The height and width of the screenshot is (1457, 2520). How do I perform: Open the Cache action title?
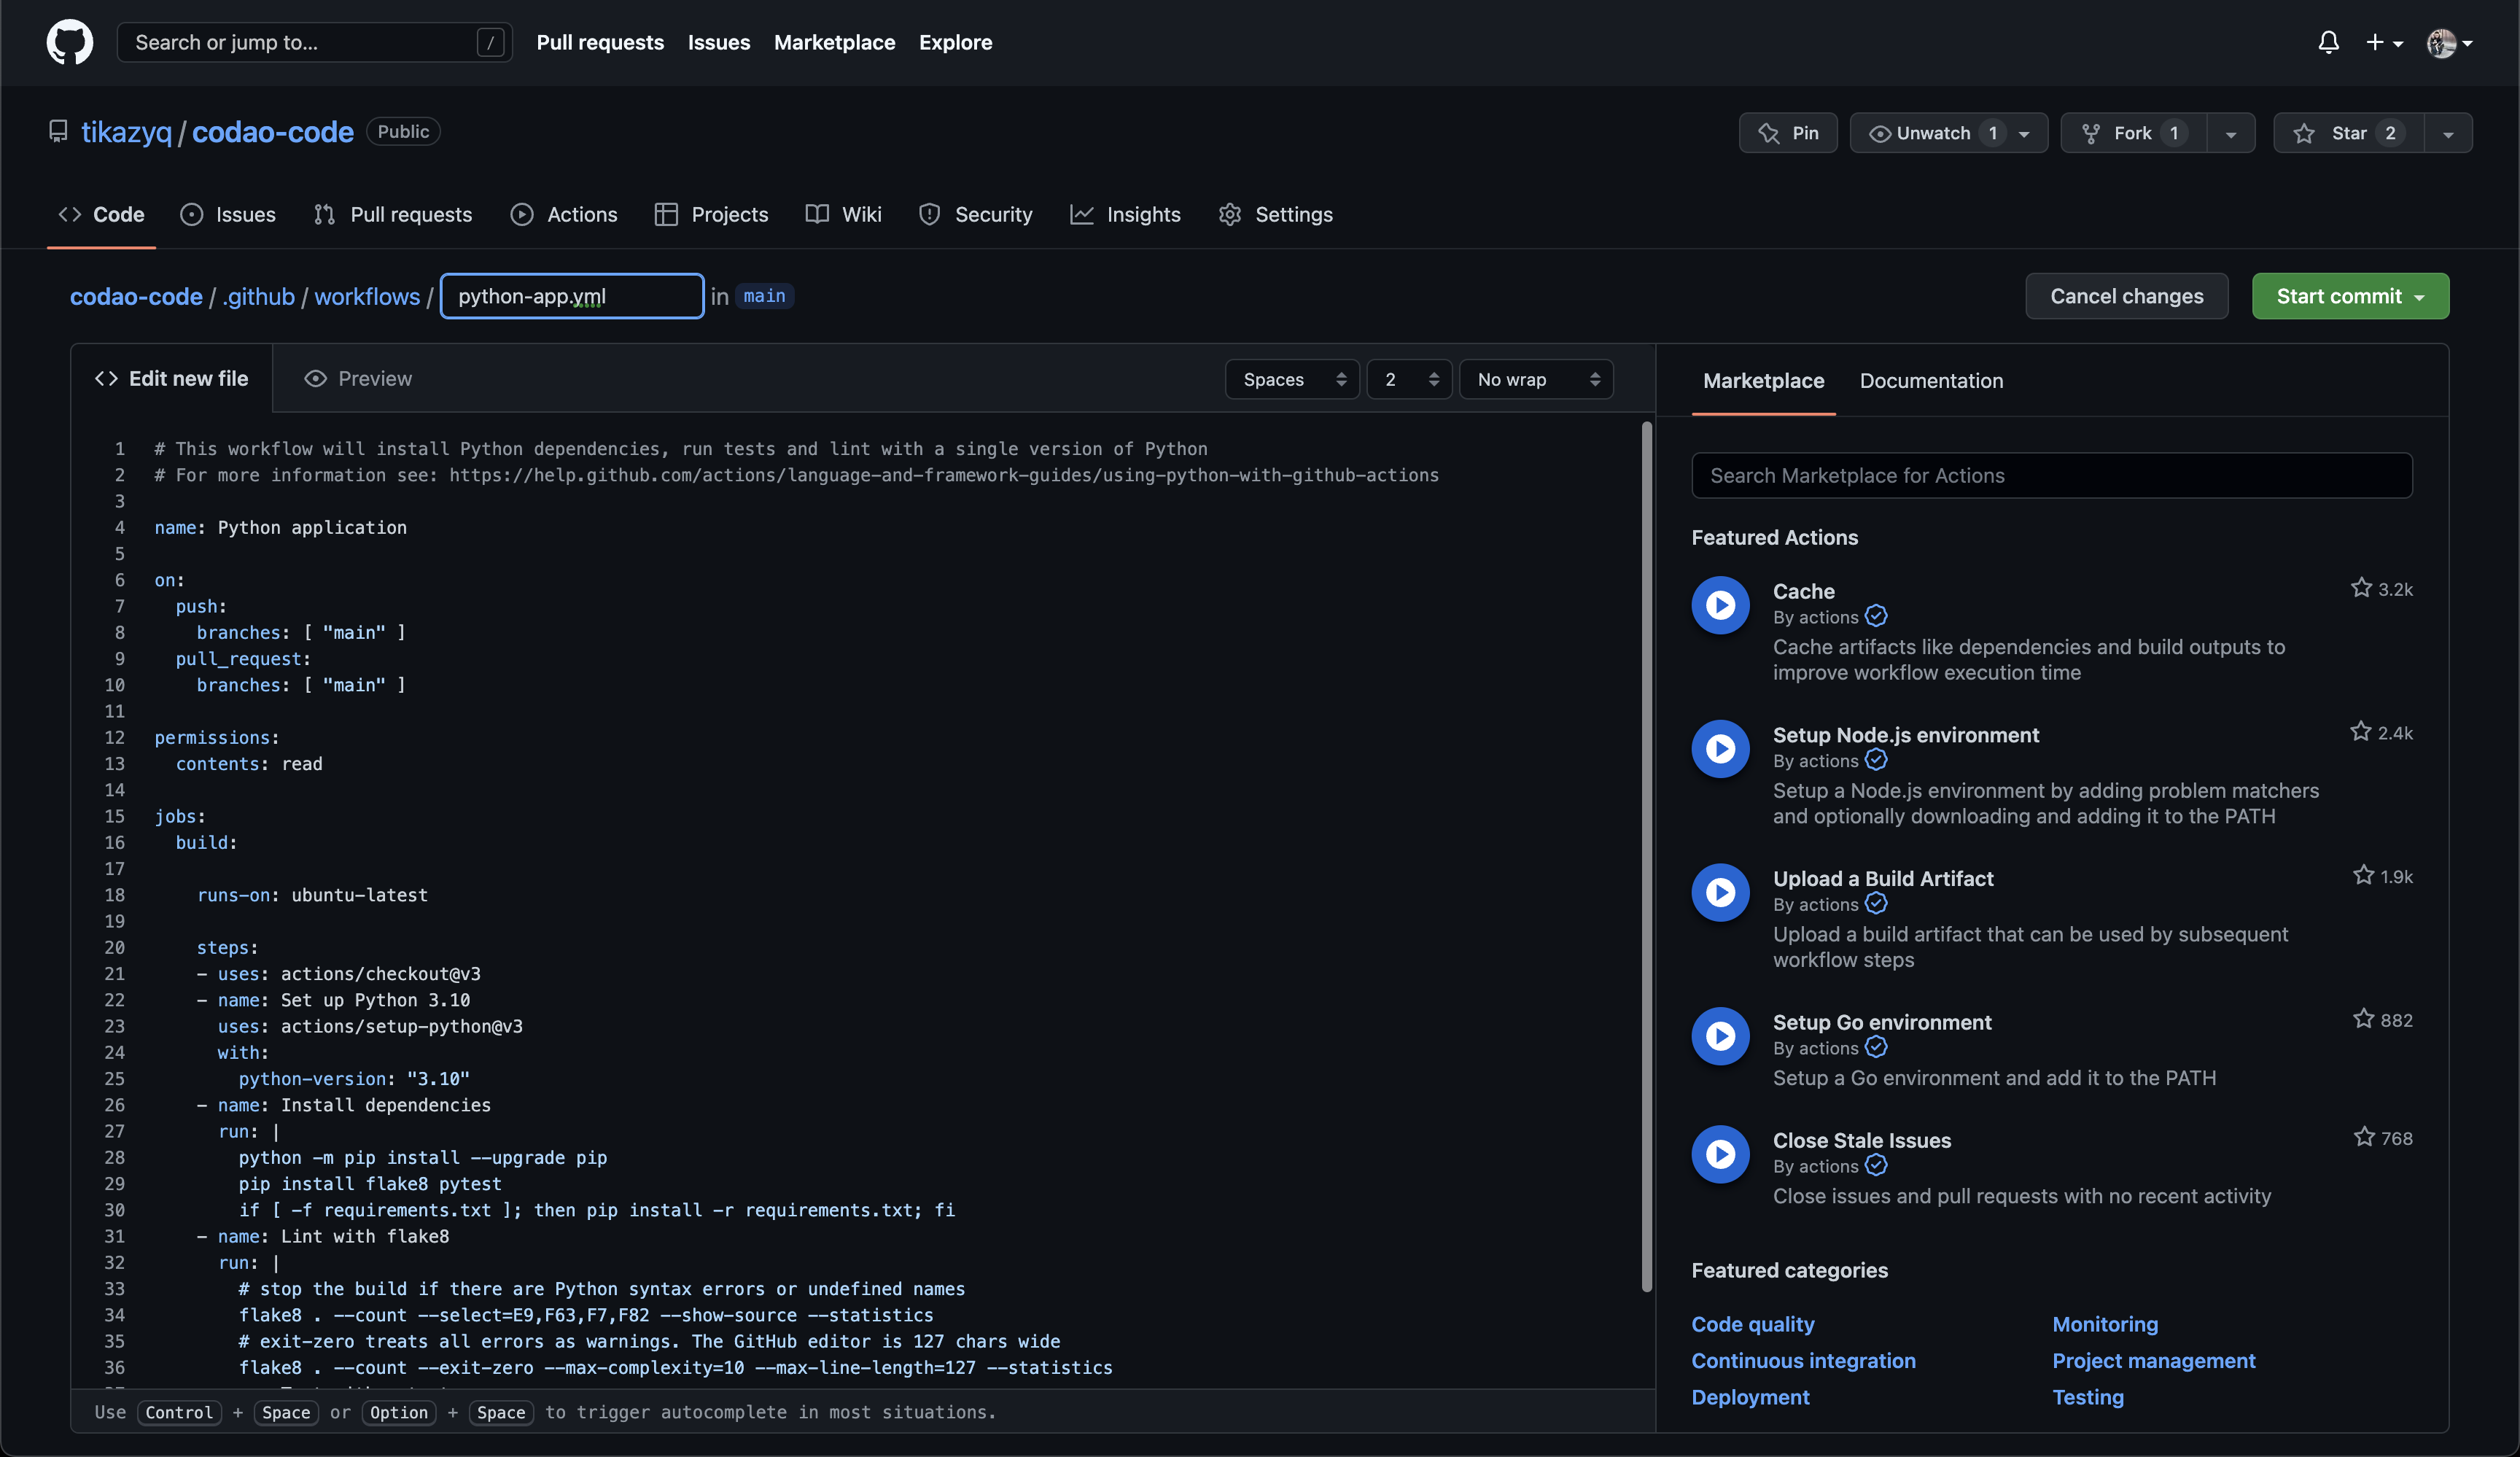pyautogui.click(x=1803, y=591)
